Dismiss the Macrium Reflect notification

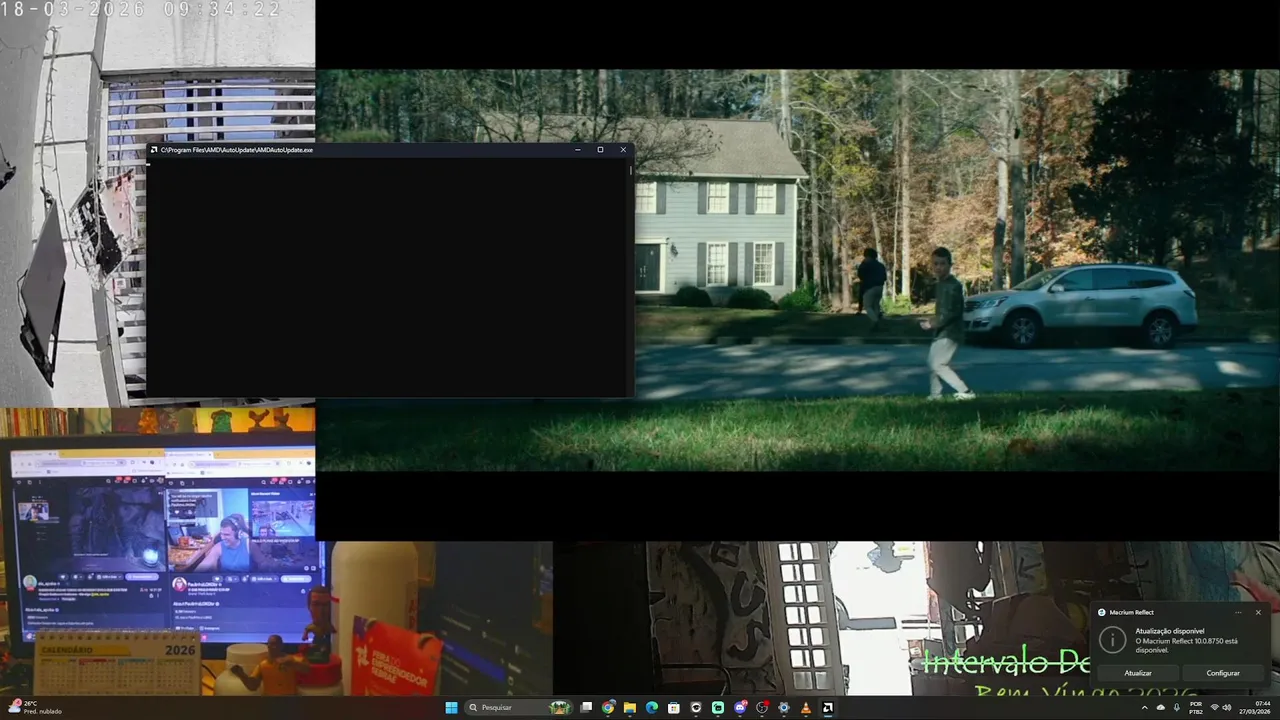tap(1258, 612)
